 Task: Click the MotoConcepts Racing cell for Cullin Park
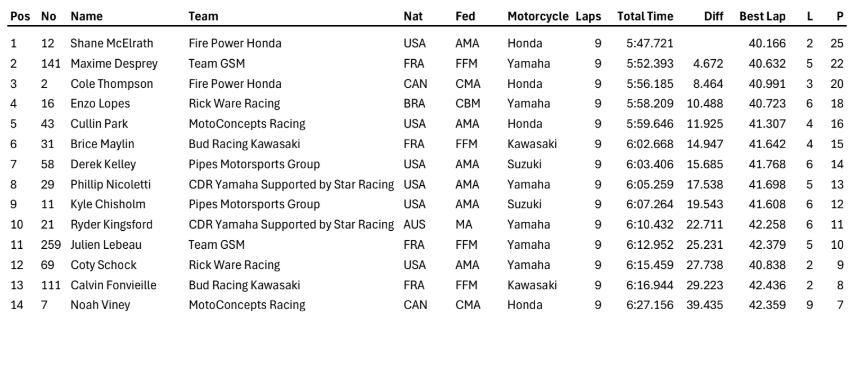click(247, 124)
